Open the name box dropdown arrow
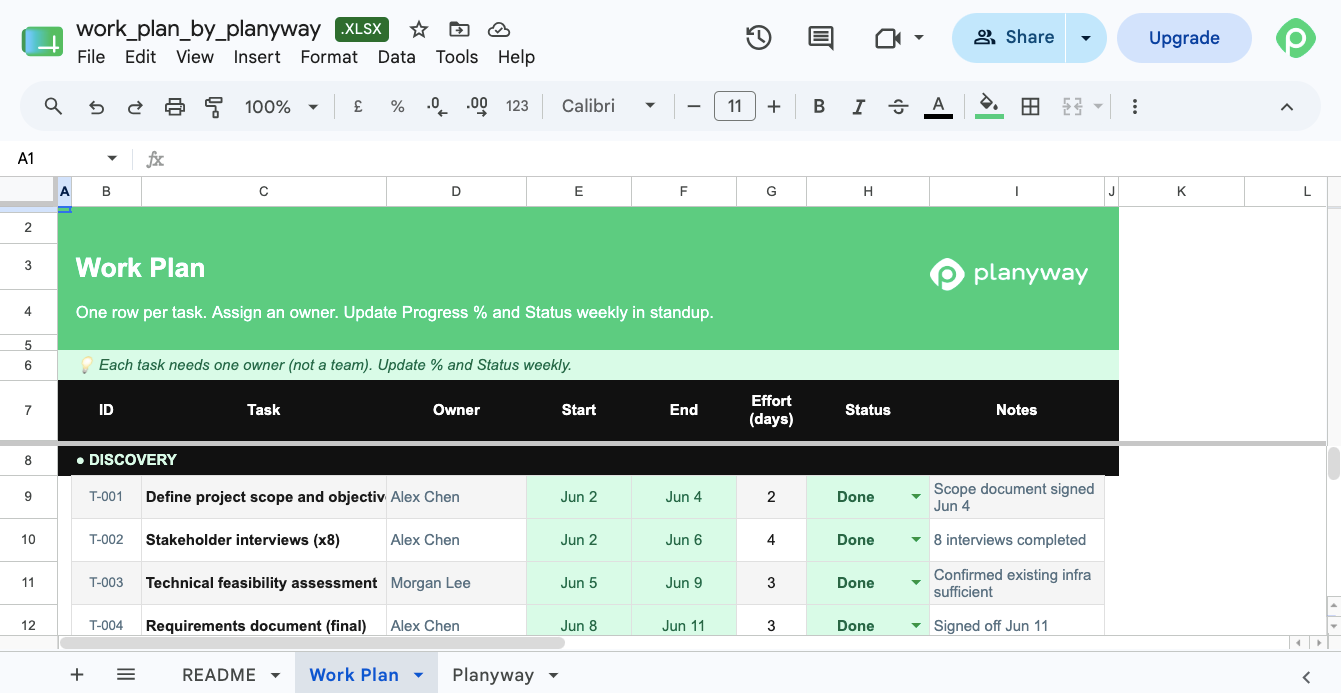The height and width of the screenshot is (693, 1341). (x=112, y=158)
